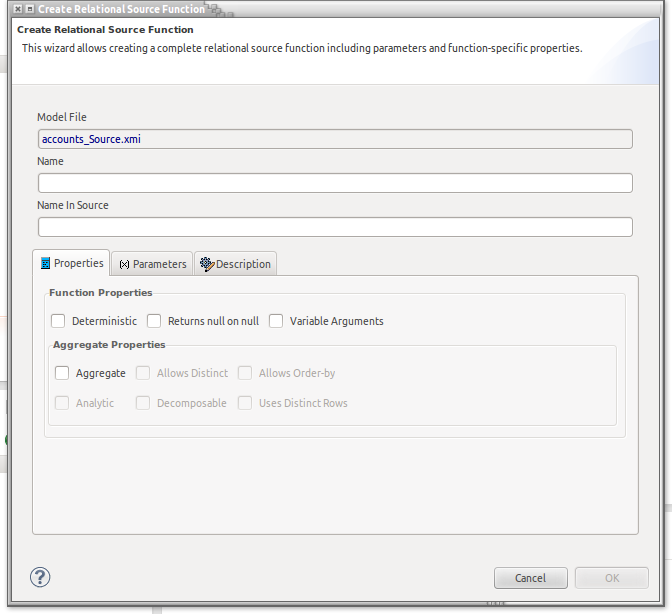Check the Variable Arguments box

click(277, 321)
